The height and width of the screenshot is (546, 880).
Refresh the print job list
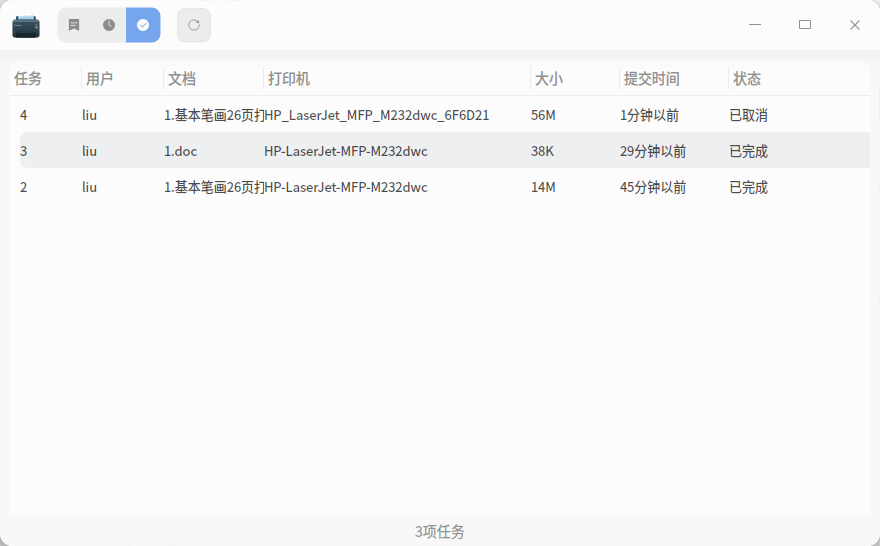194,25
